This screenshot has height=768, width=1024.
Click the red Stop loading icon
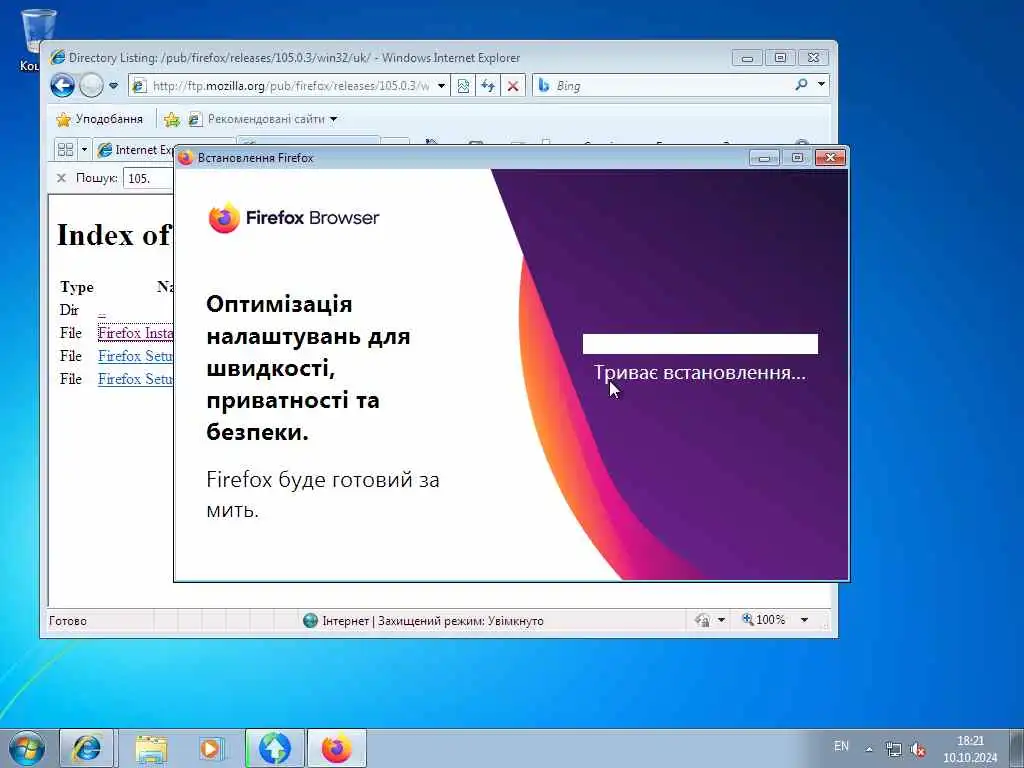(513, 86)
